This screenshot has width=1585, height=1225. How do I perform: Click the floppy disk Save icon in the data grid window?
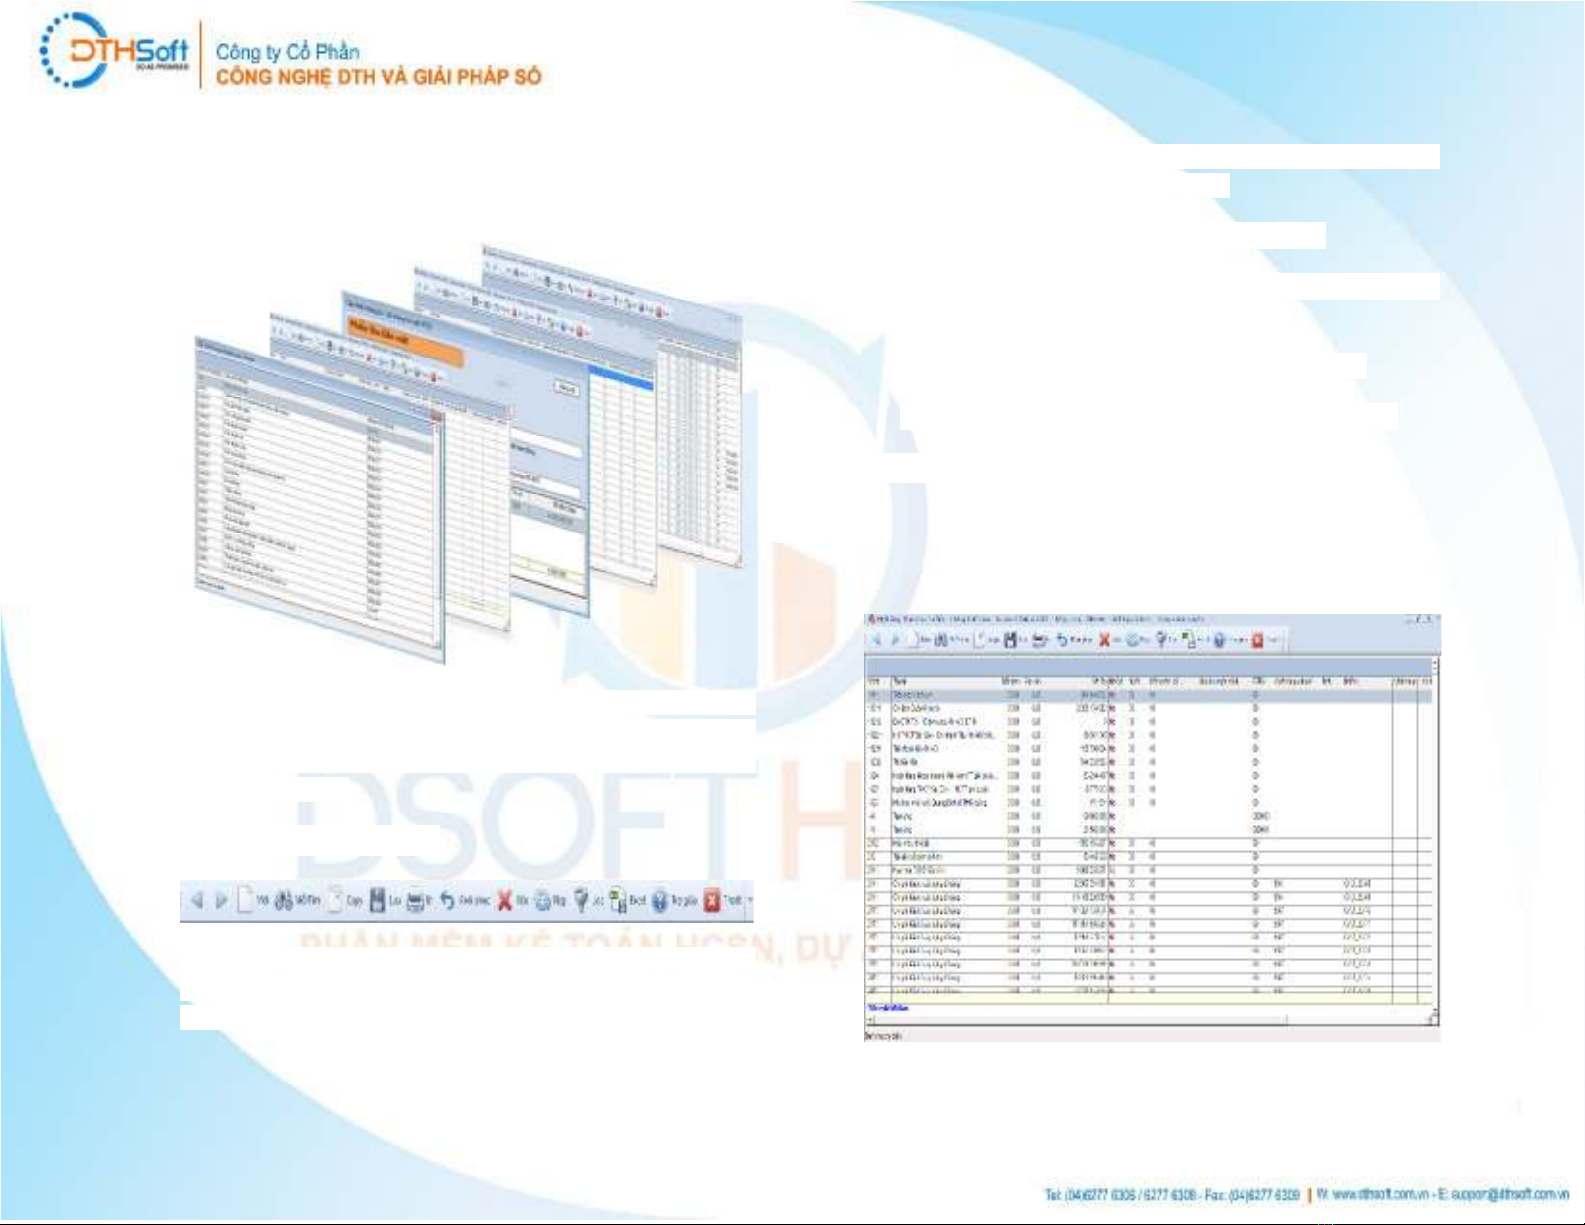point(1010,640)
